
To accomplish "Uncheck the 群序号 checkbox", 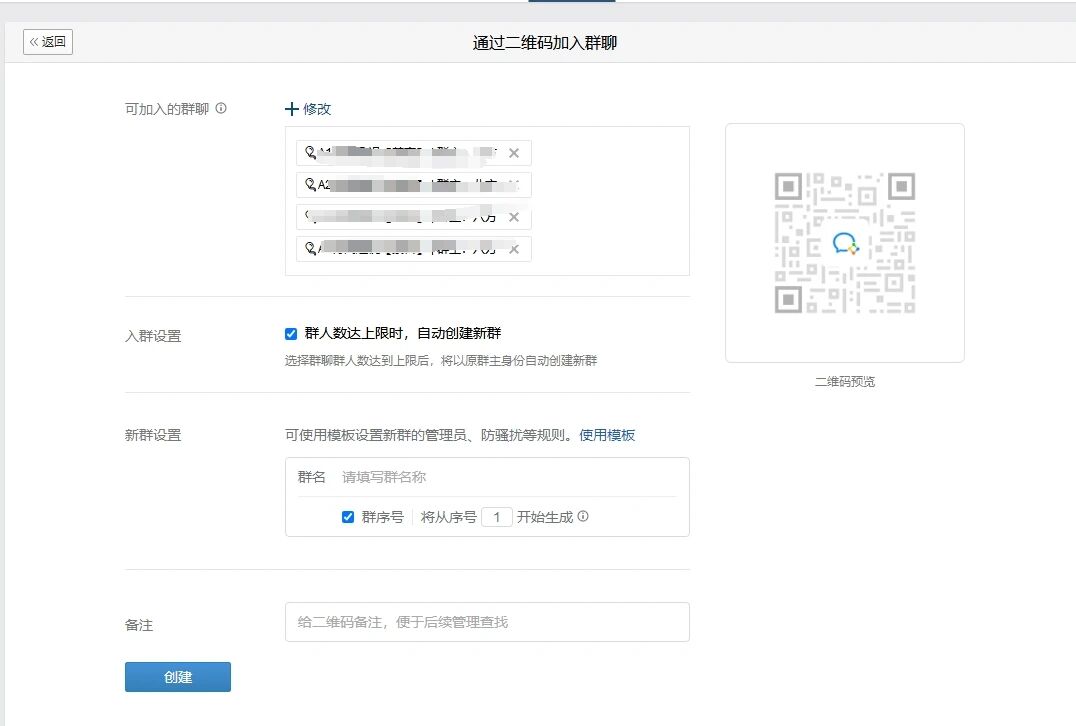I will [348, 517].
